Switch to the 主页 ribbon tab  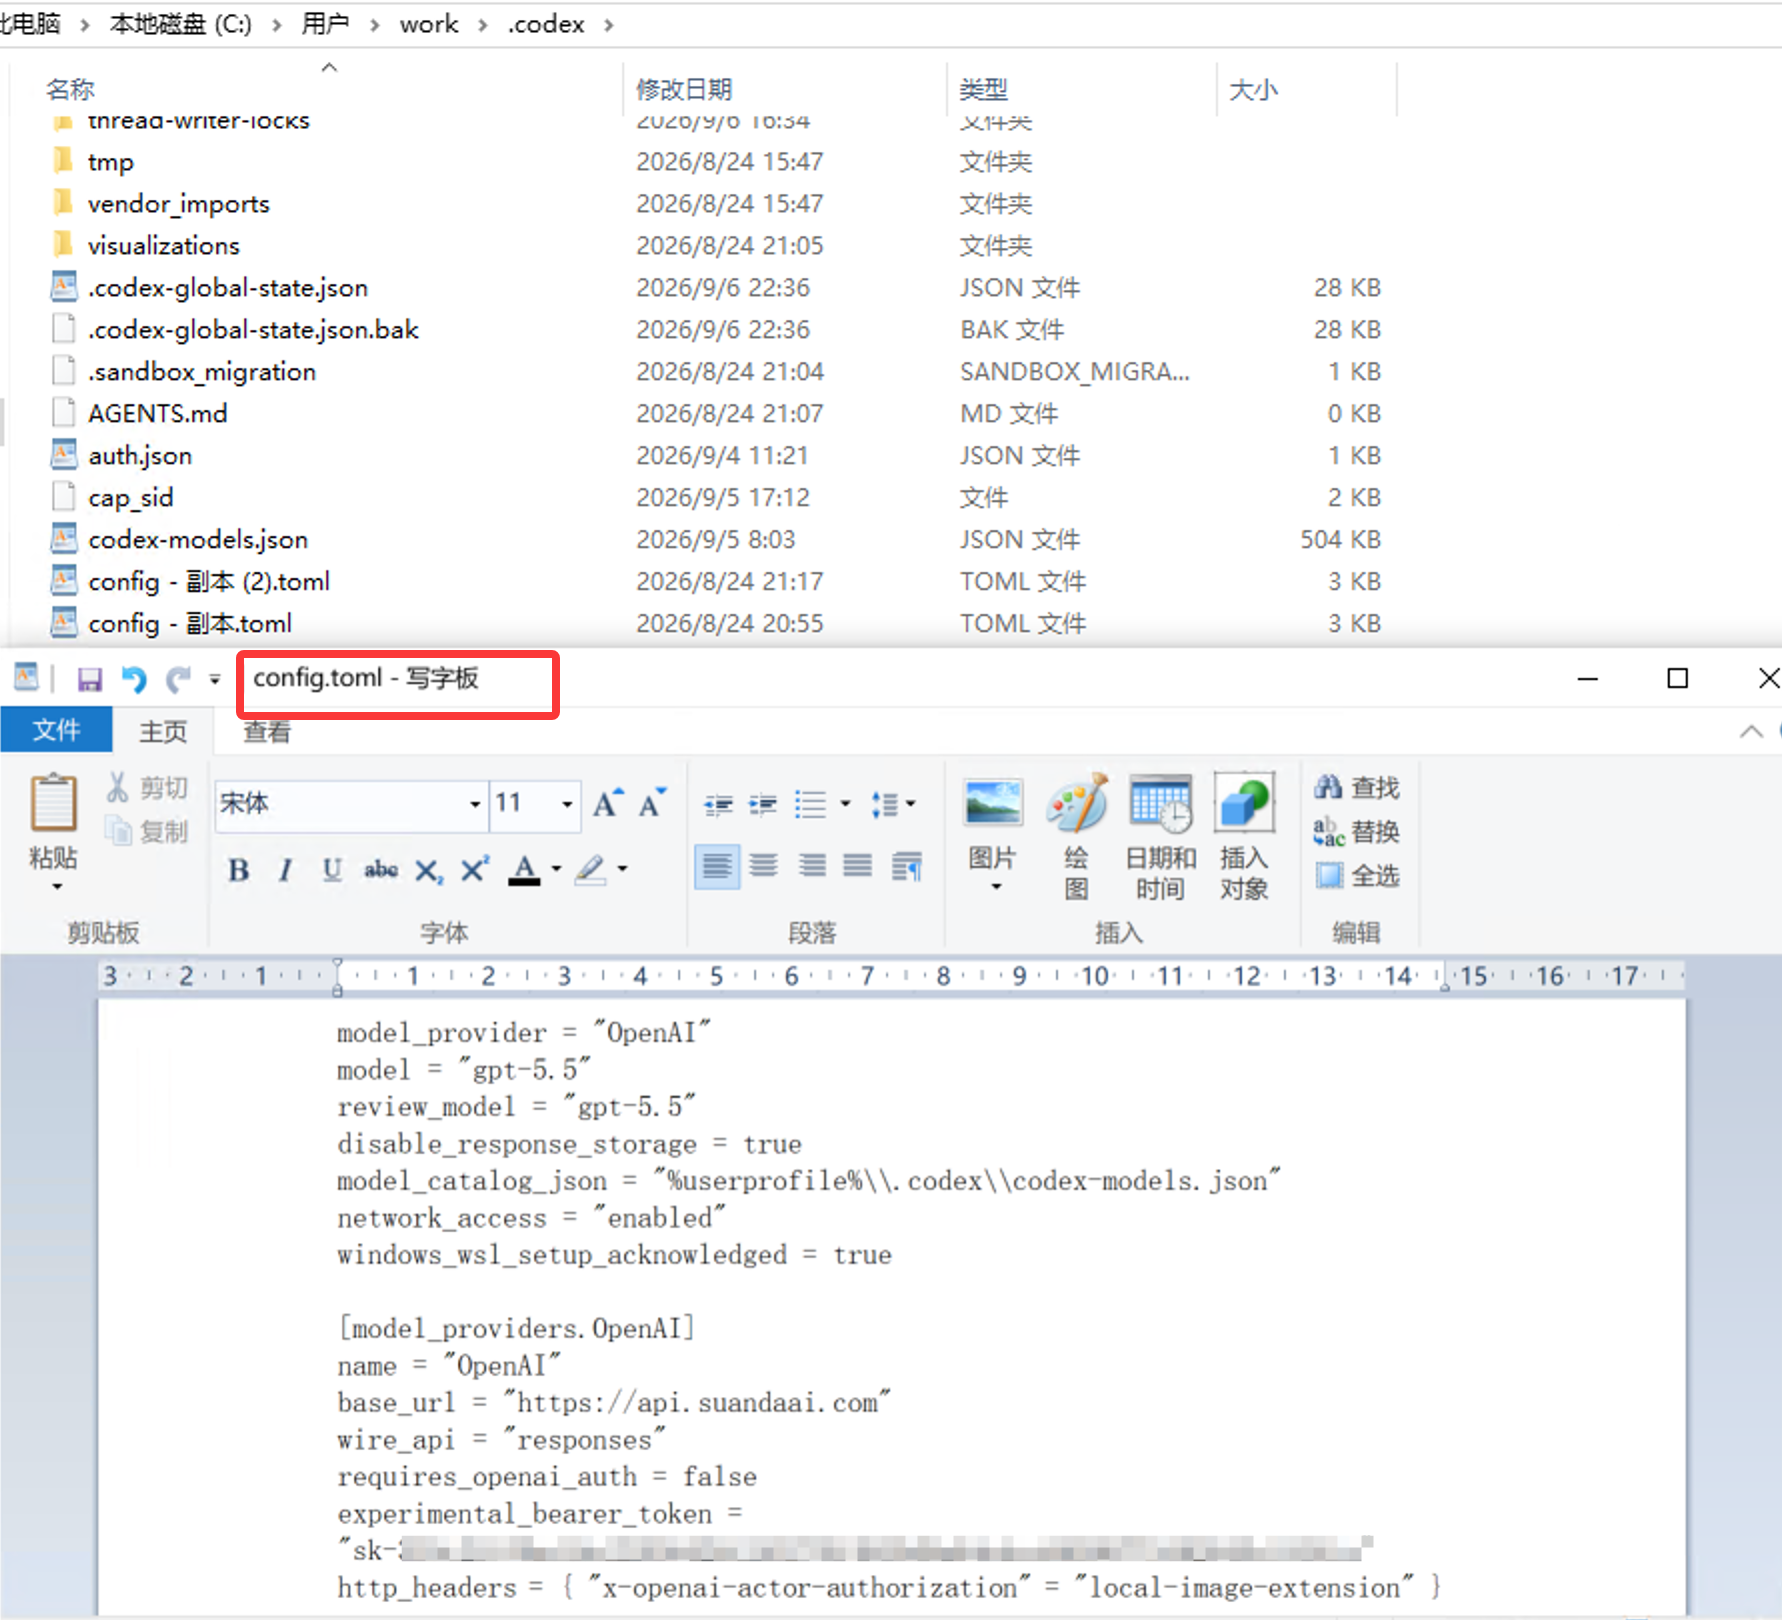point(163,731)
